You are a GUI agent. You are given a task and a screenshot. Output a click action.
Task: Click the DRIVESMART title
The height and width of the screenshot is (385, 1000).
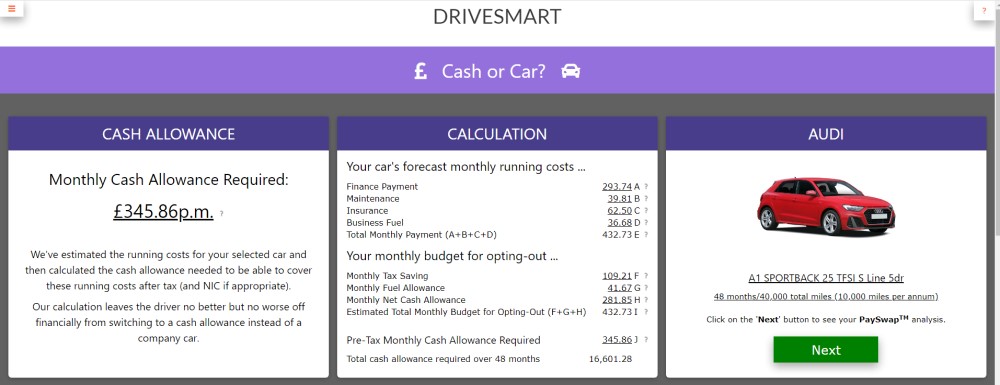click(x=497, y=17)
